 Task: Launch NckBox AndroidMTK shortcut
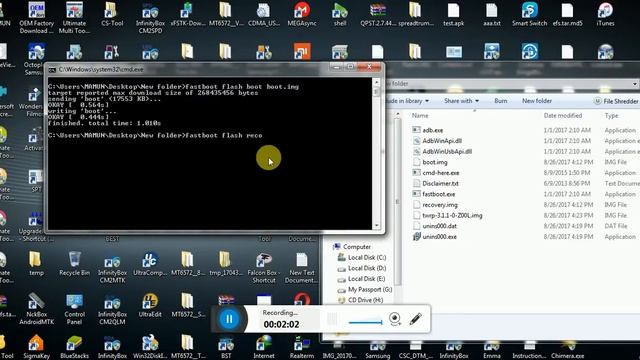click(36, 309)
